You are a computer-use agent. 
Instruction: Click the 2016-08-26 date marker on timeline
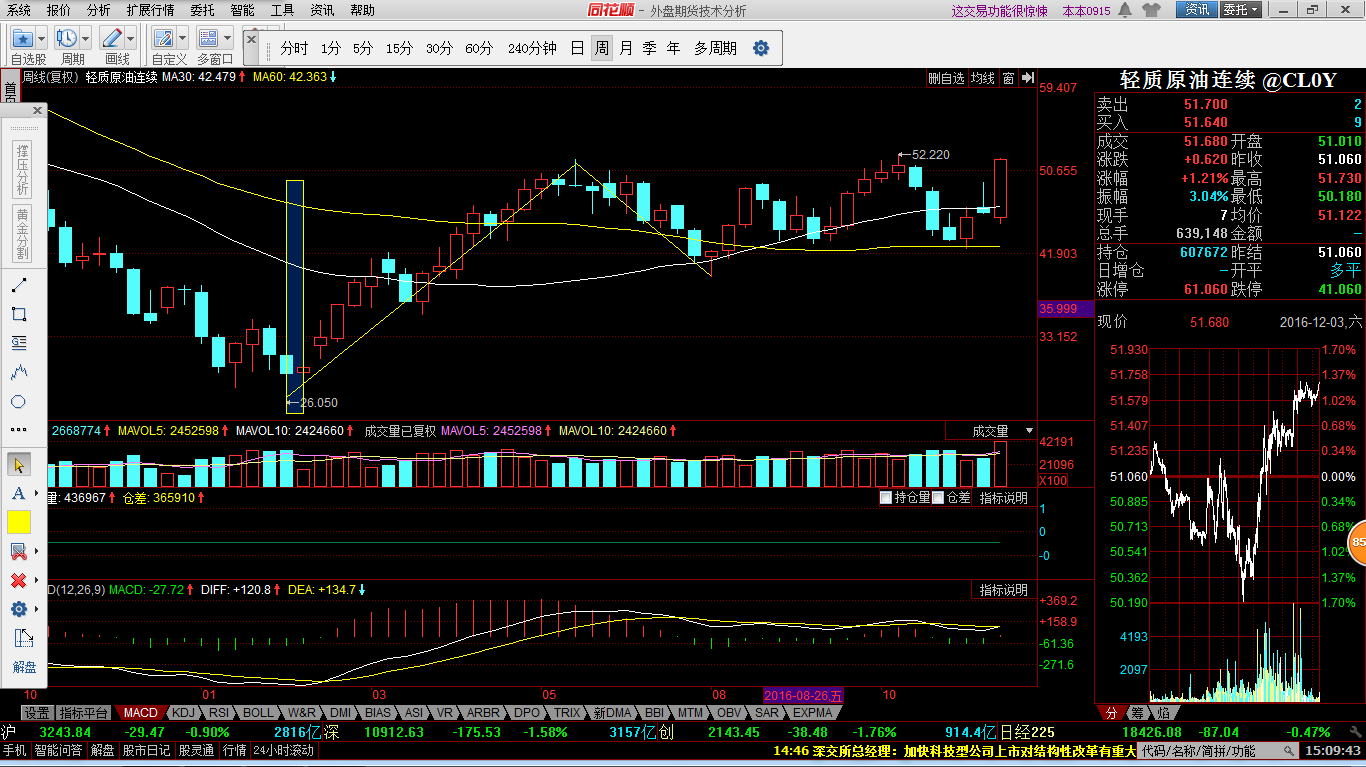tap(804, 695)
